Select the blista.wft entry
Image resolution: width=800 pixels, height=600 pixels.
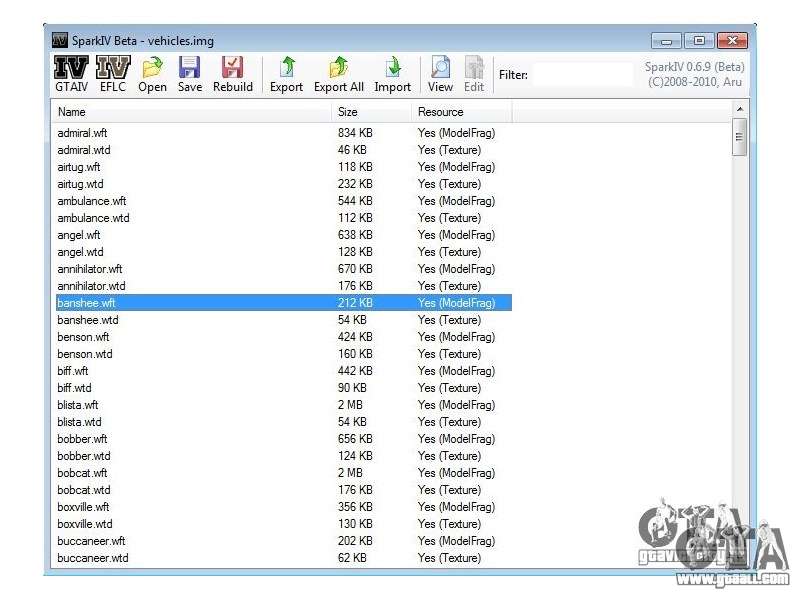[78, 405]
